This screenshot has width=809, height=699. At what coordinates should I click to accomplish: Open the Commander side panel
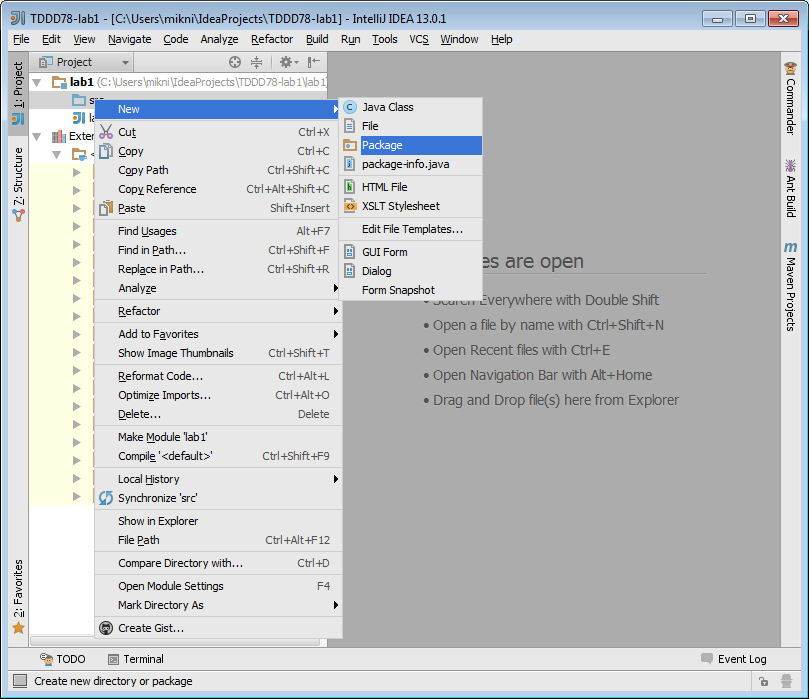(790, 99)
